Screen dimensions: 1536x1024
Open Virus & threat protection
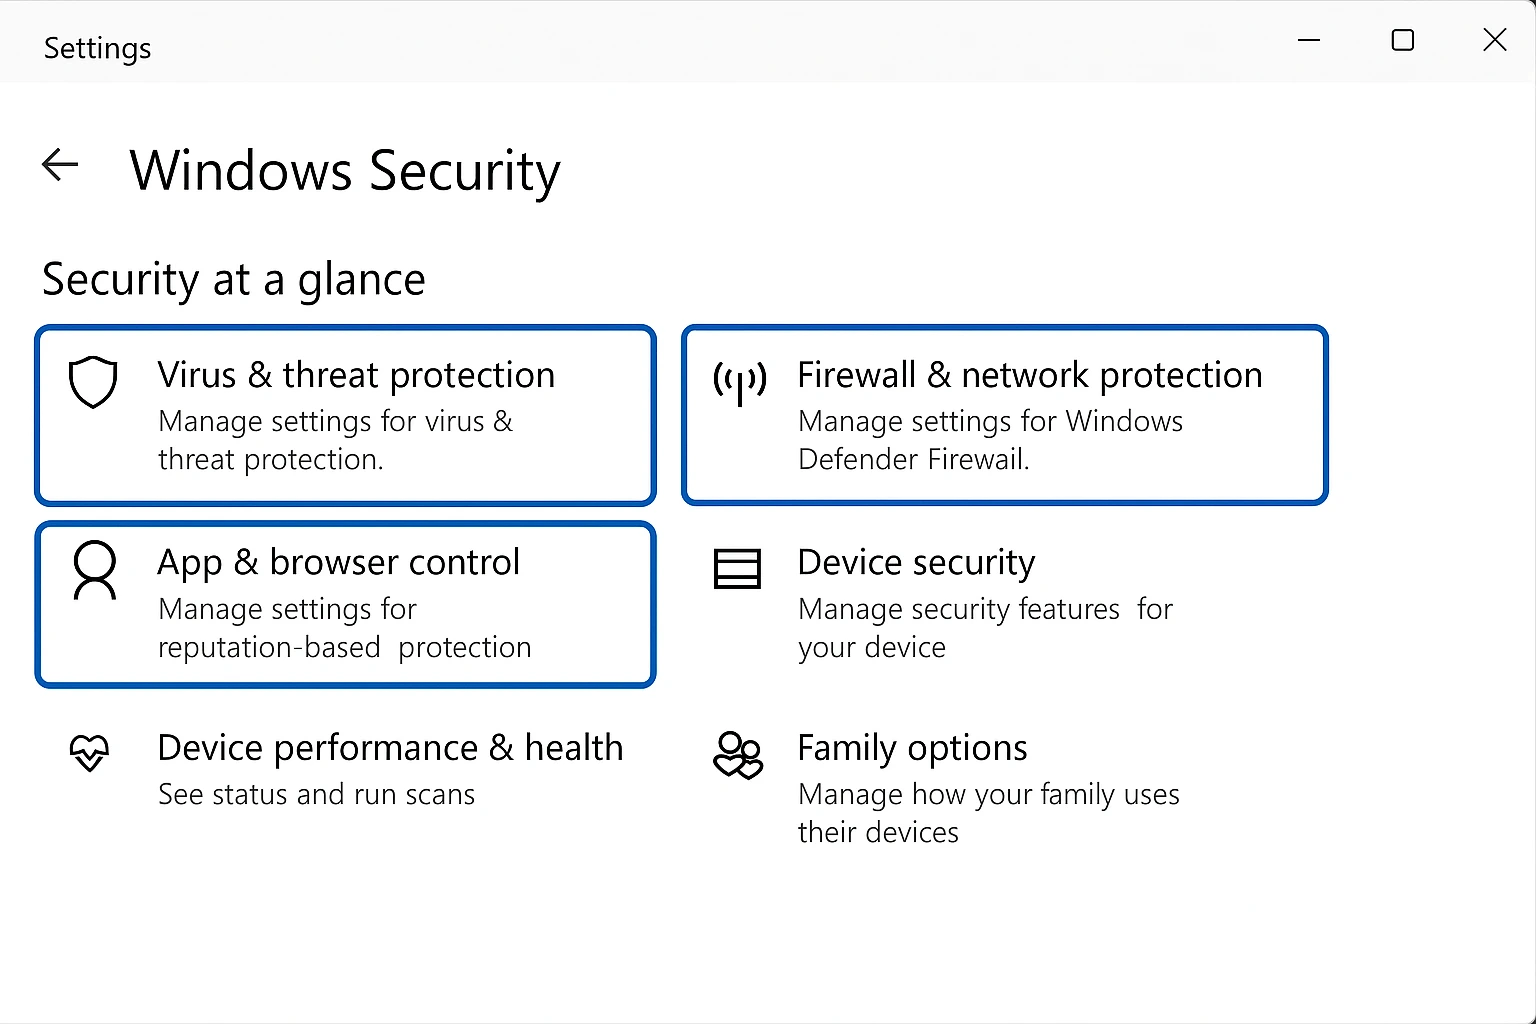356,375
